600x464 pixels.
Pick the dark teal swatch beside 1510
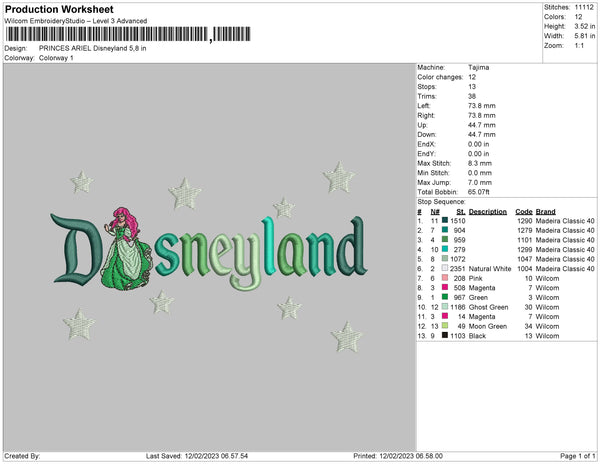(445, 220)
